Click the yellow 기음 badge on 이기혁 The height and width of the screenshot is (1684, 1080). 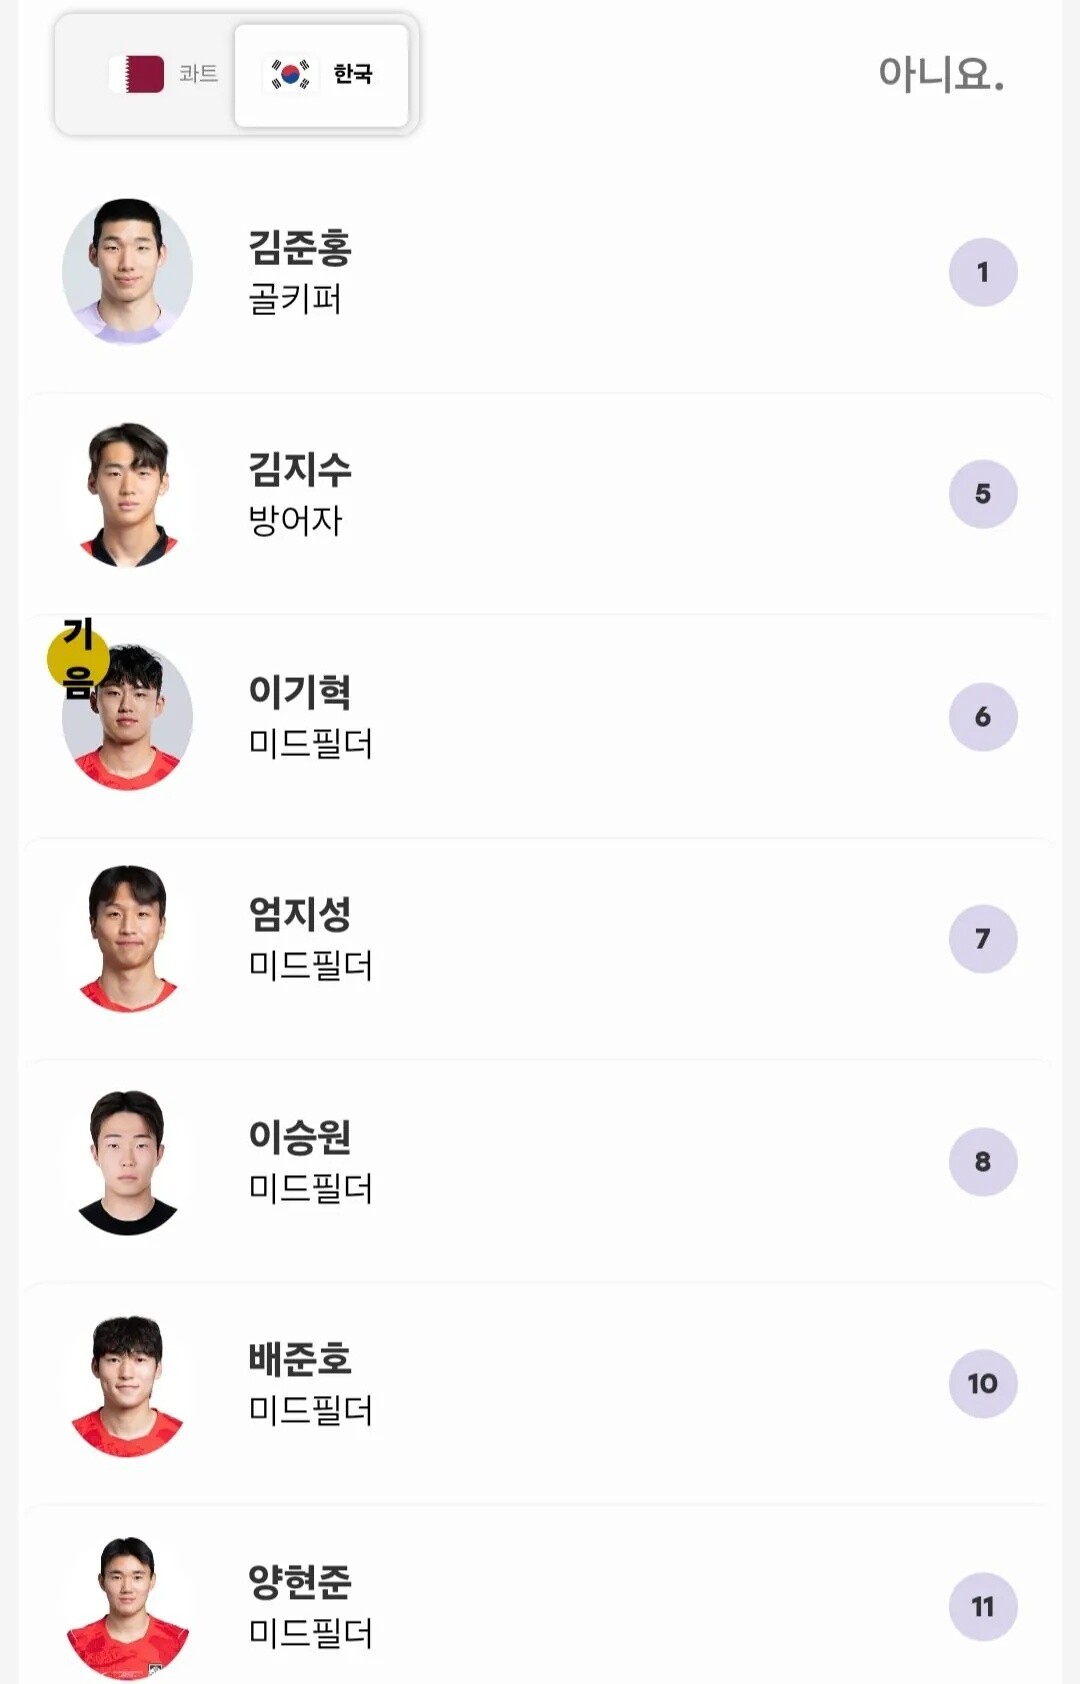(x=77, y=658)
